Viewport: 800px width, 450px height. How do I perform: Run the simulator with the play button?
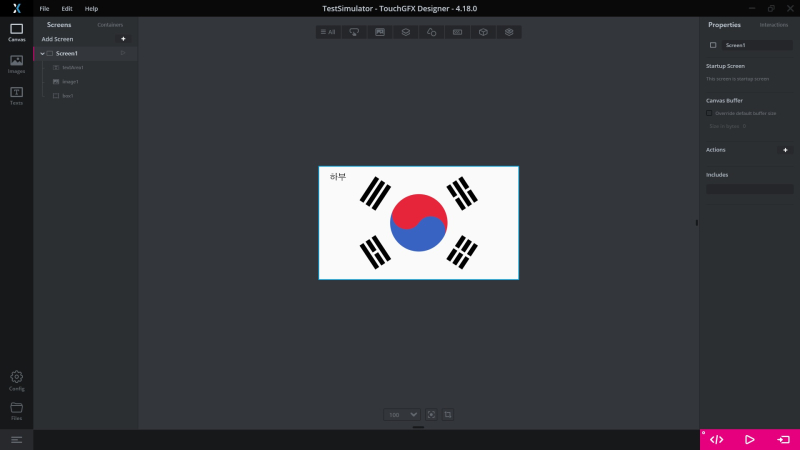pyautogui.click(x=750, y=439)
